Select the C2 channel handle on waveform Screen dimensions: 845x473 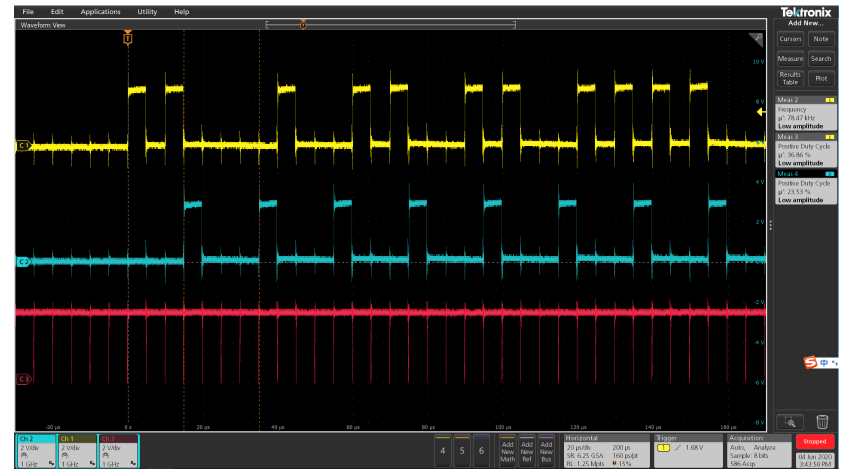pos(24,262)
